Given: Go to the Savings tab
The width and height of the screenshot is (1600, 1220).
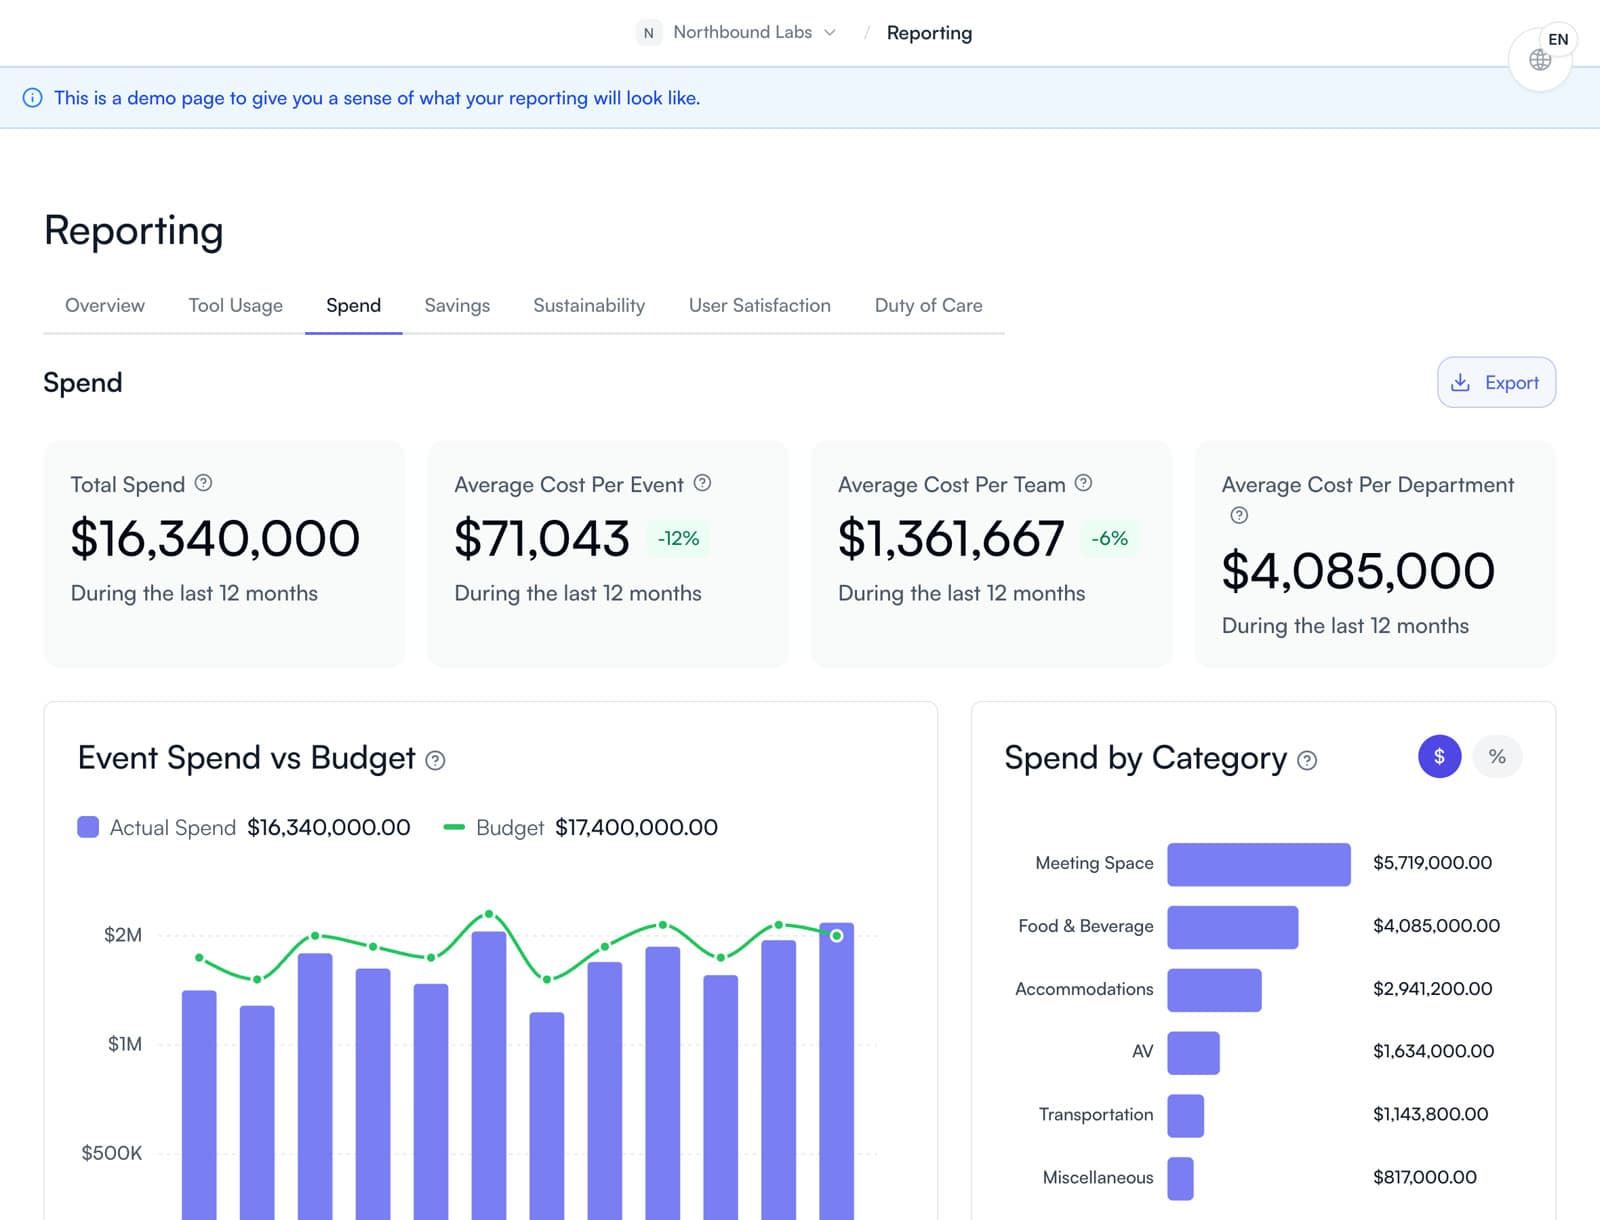Looking at the screenshot, I should (x=457, y=306).
